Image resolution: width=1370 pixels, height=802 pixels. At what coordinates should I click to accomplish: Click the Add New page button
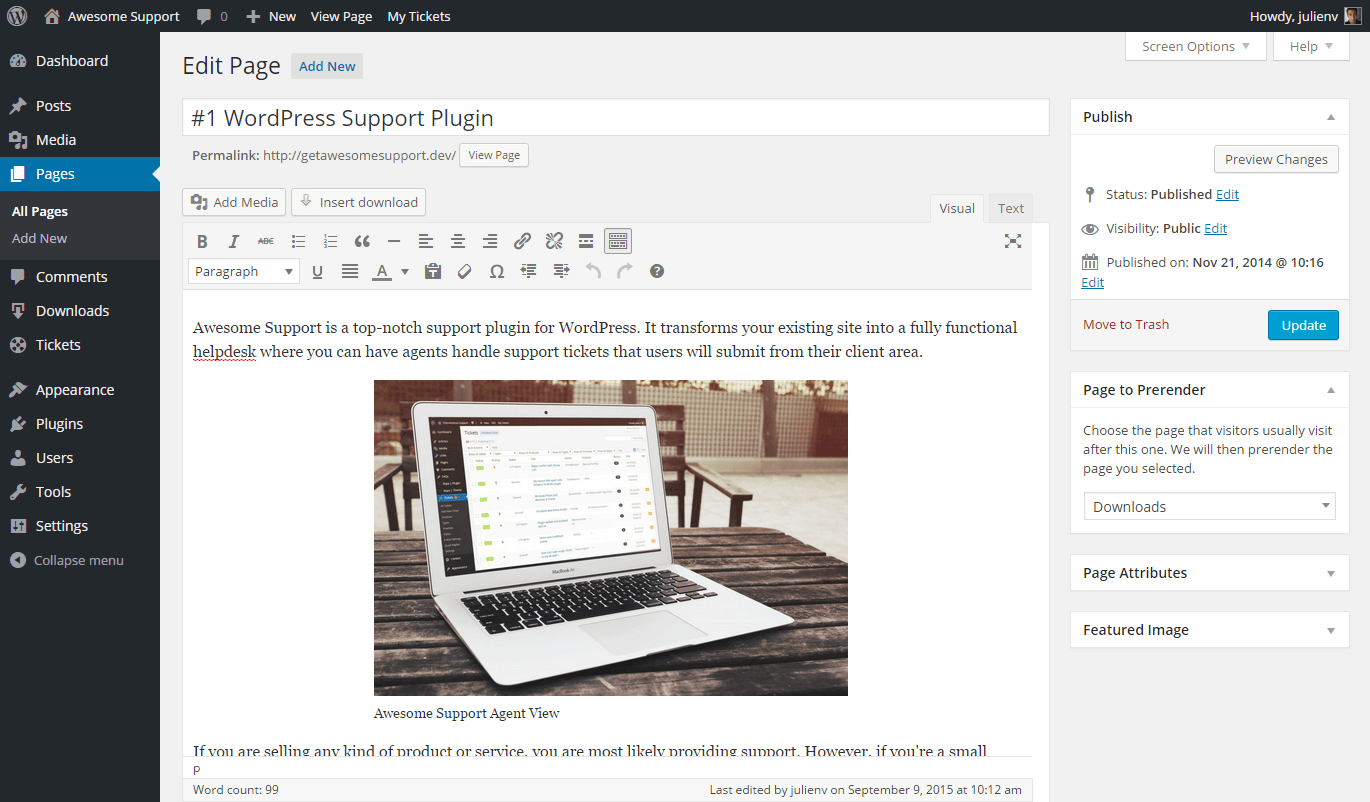coord(327,66)
